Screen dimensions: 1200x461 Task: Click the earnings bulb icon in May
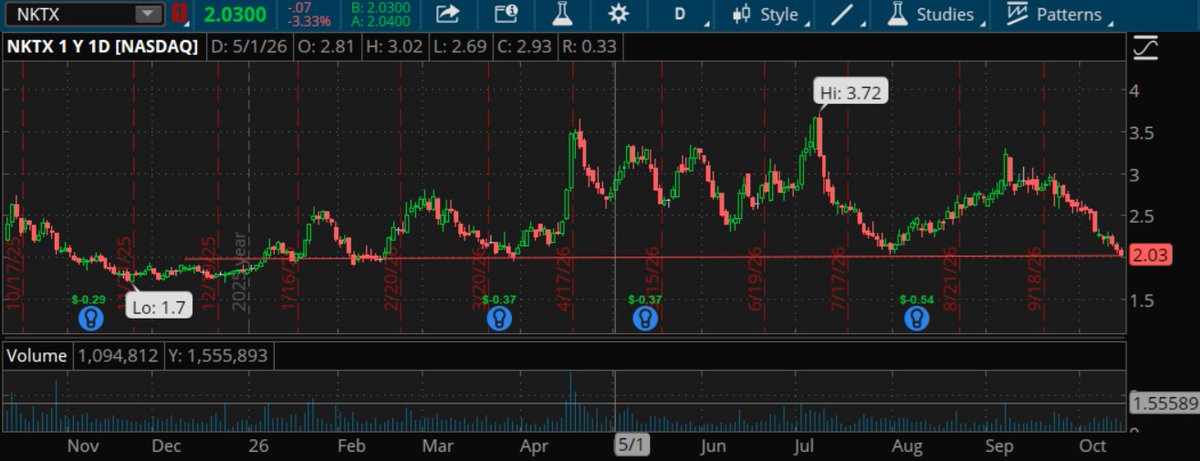pyautogui.click(x=645, y=318)
